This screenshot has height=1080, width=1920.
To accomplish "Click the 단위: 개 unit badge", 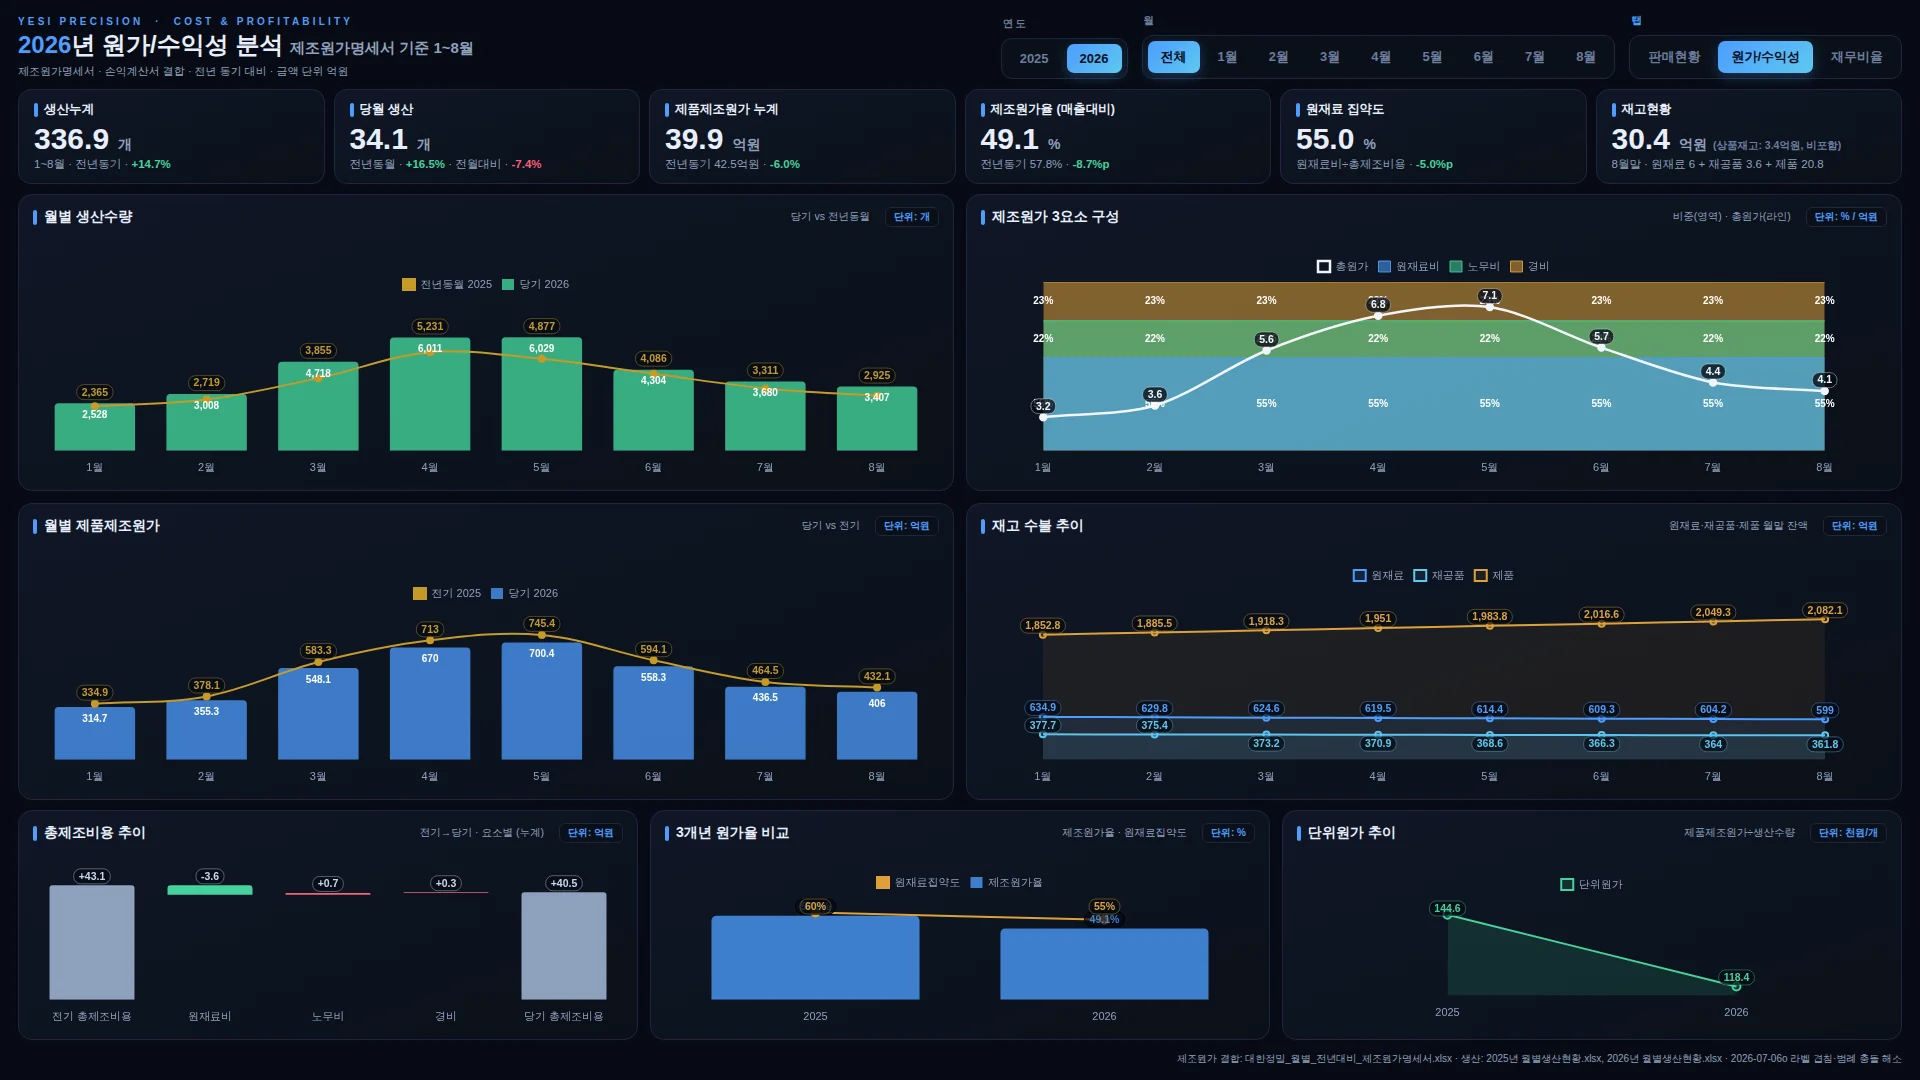I will coord(911,217).
